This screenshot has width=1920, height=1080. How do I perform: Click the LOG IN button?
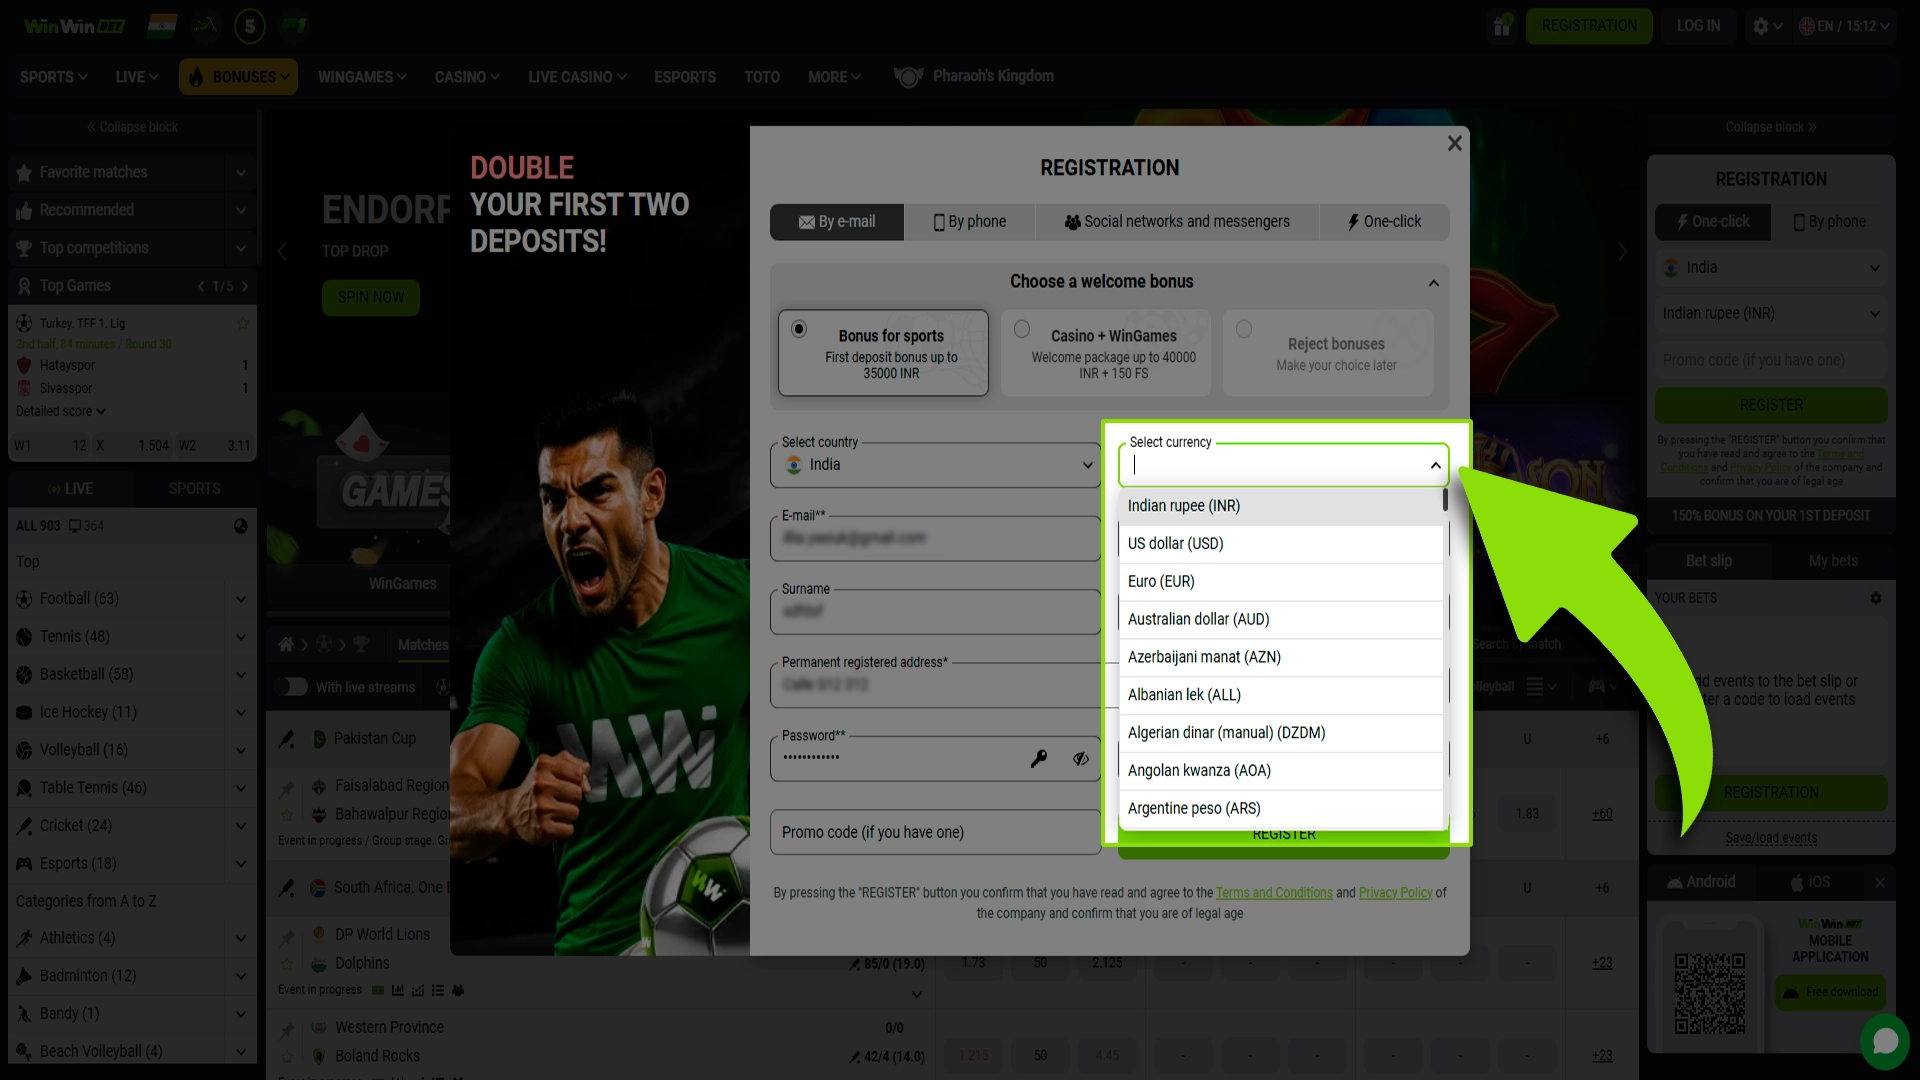click(x=1698, y=26)
